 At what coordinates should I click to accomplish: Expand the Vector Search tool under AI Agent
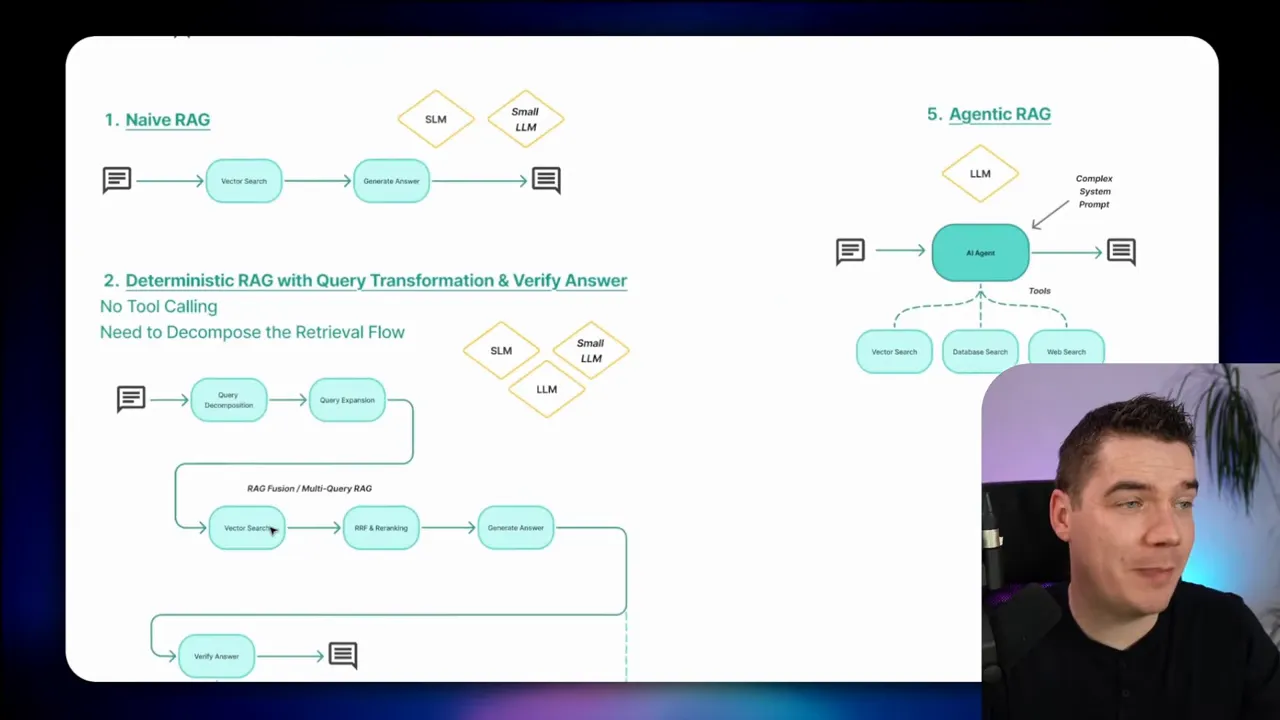pos(894,351)
